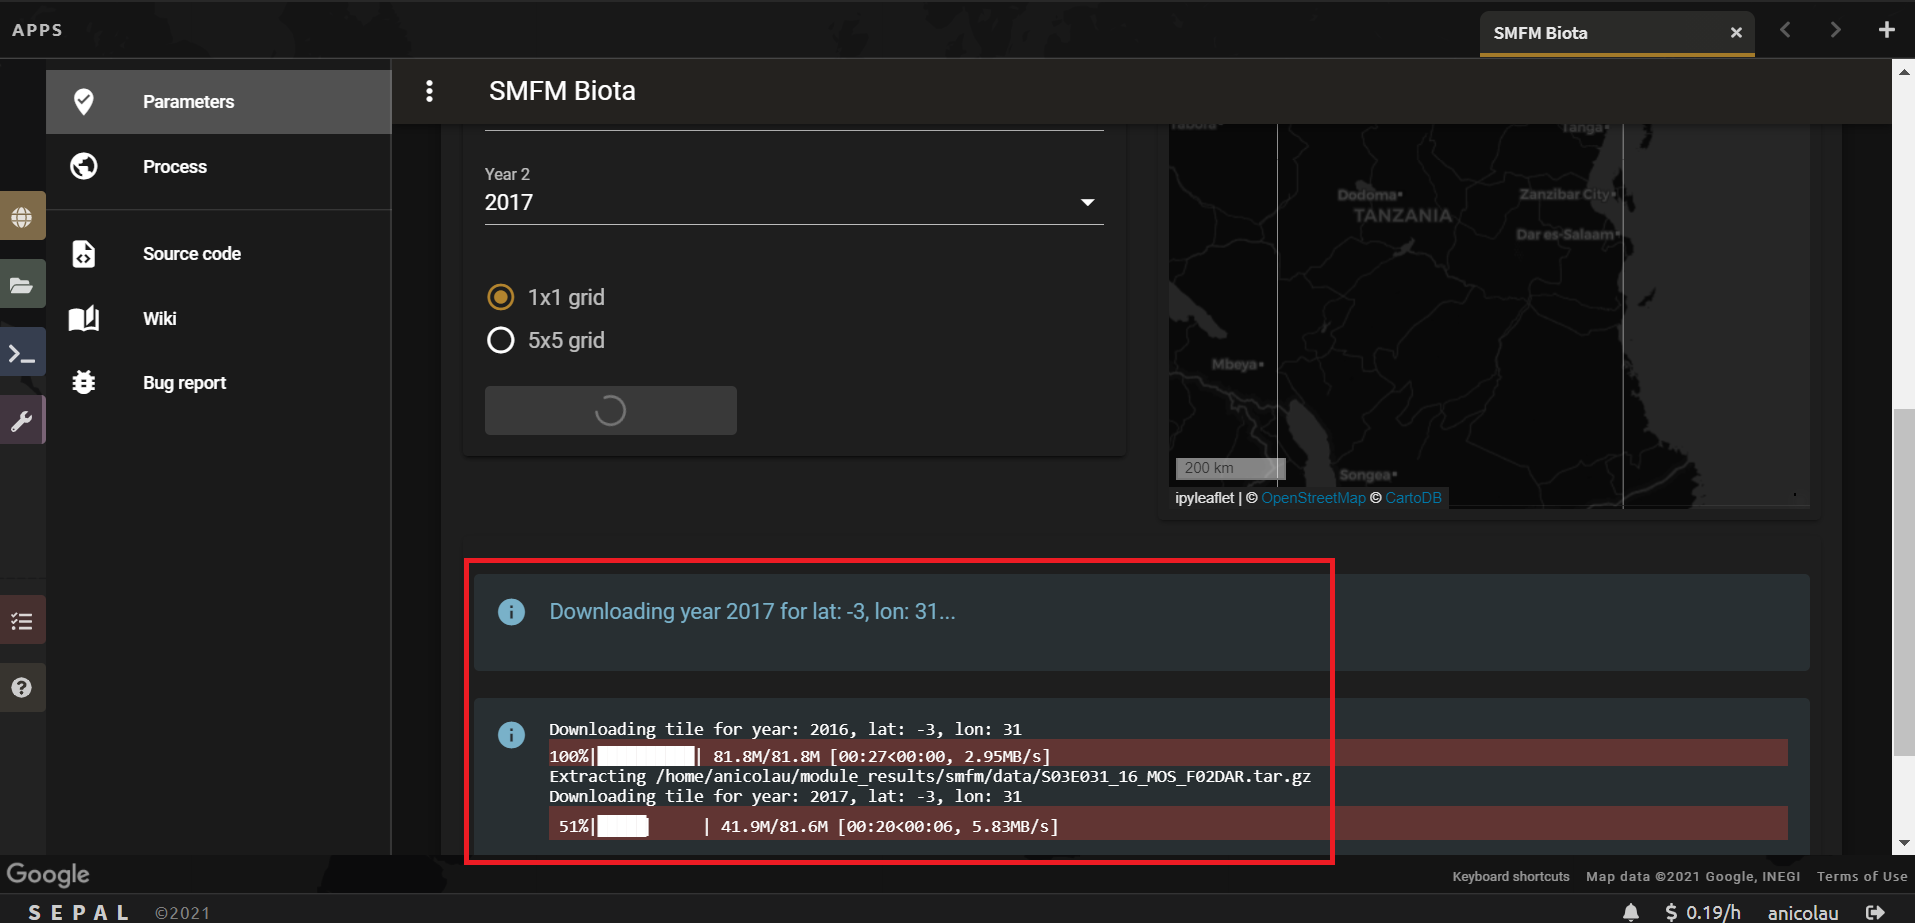
Task: Click the loading download button
Action: [x=611, y=411]
